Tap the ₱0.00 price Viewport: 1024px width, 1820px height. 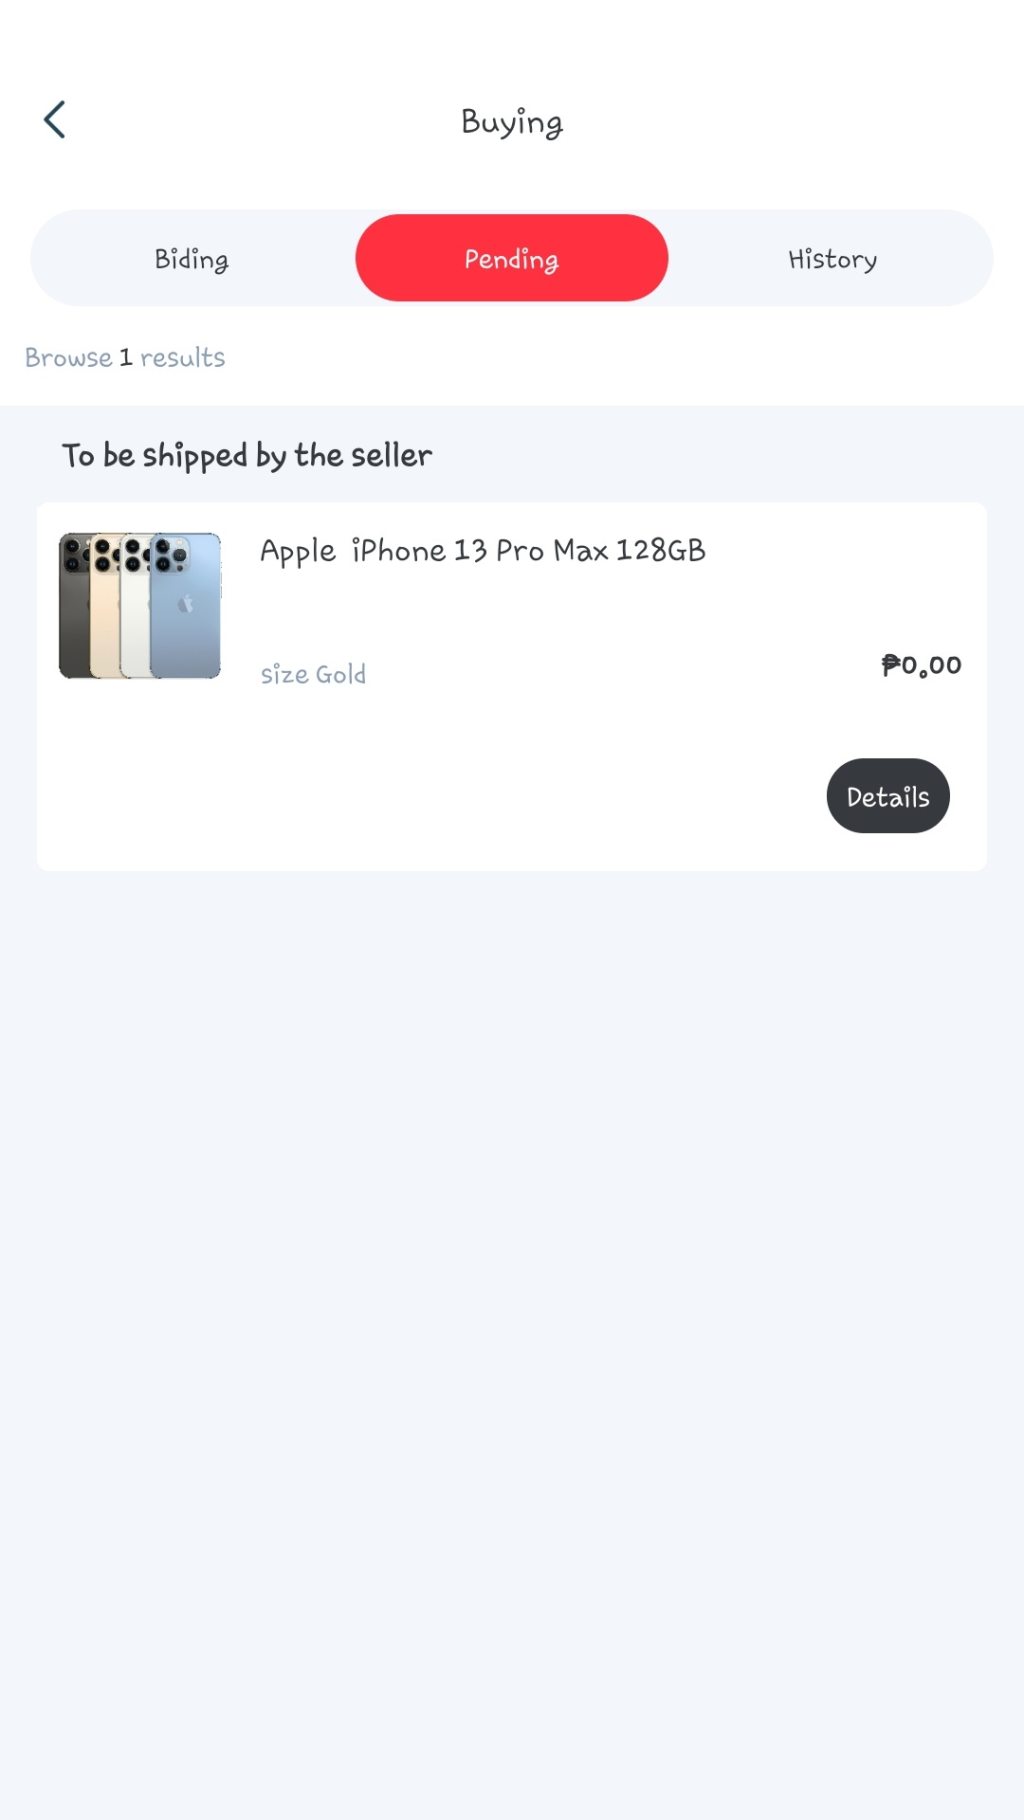click(921, 665)
